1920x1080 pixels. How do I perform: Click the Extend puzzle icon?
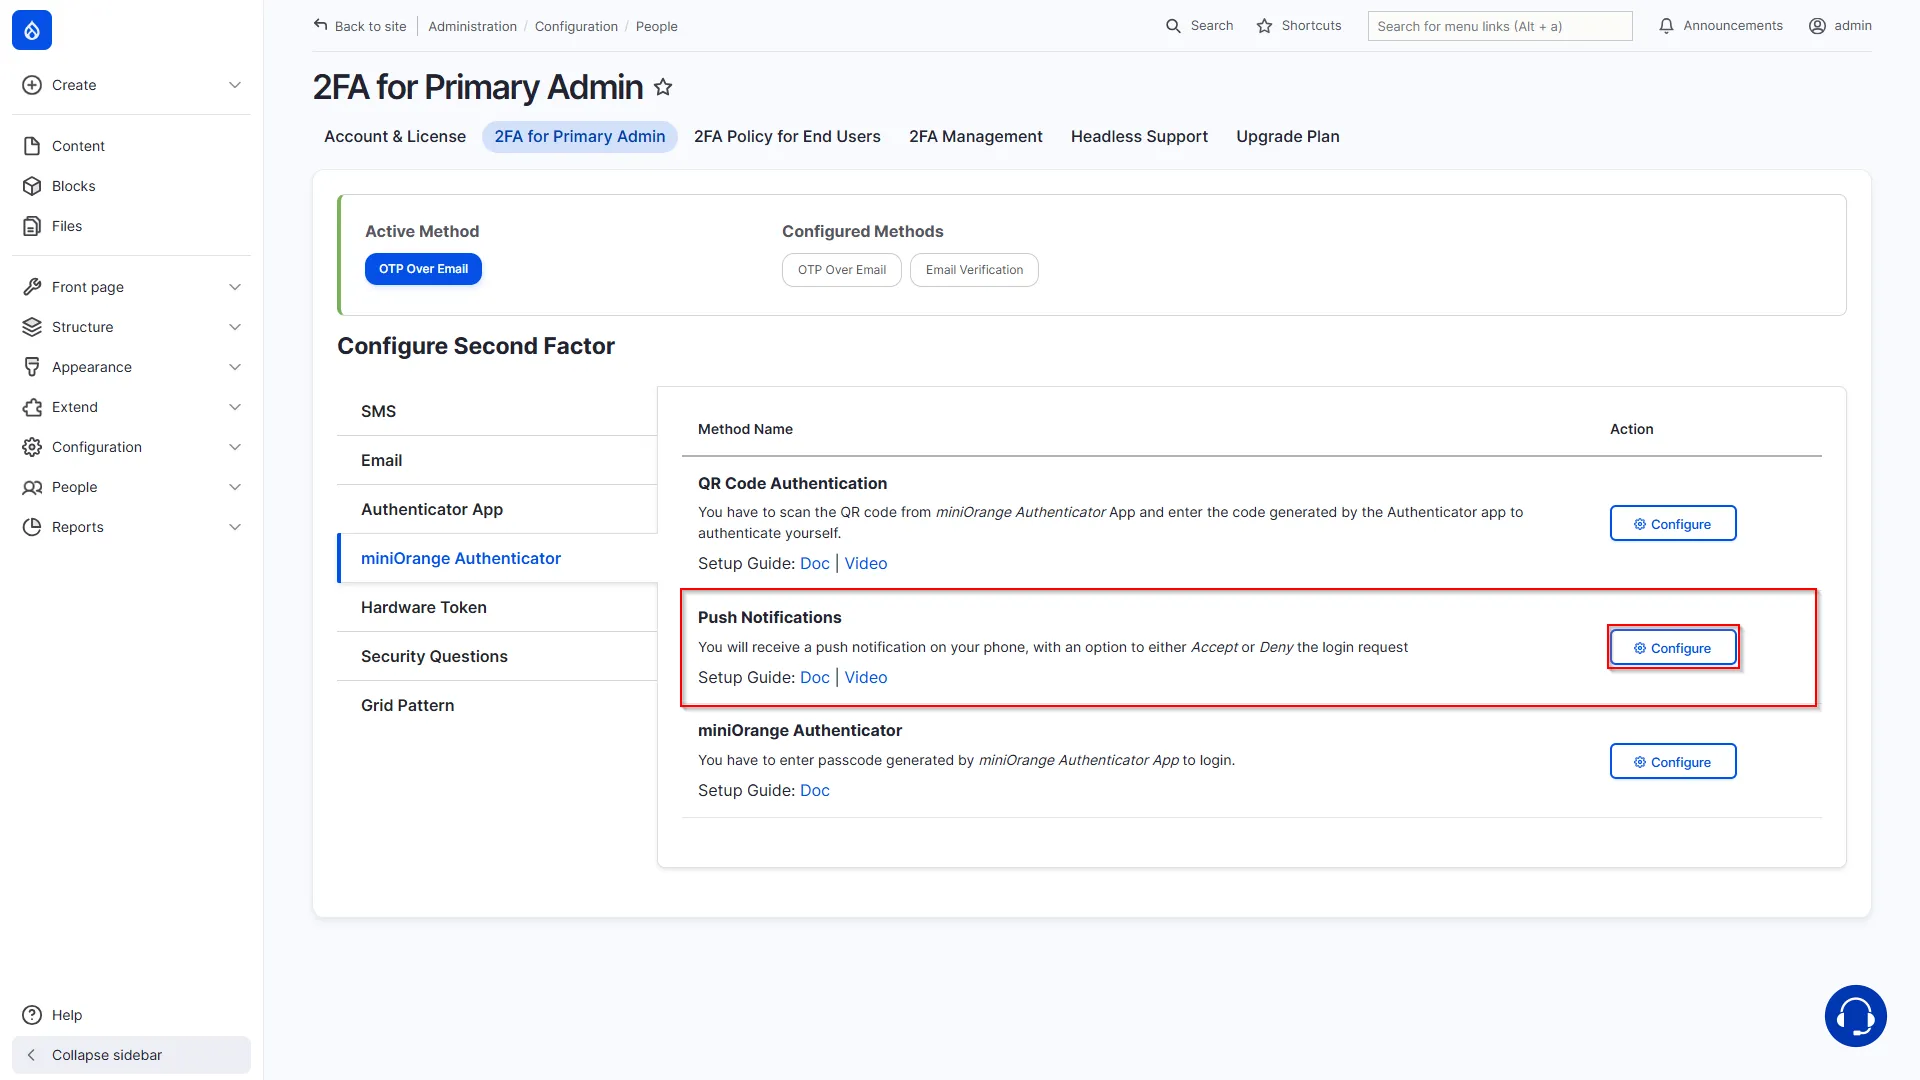[x=32, y=407]
